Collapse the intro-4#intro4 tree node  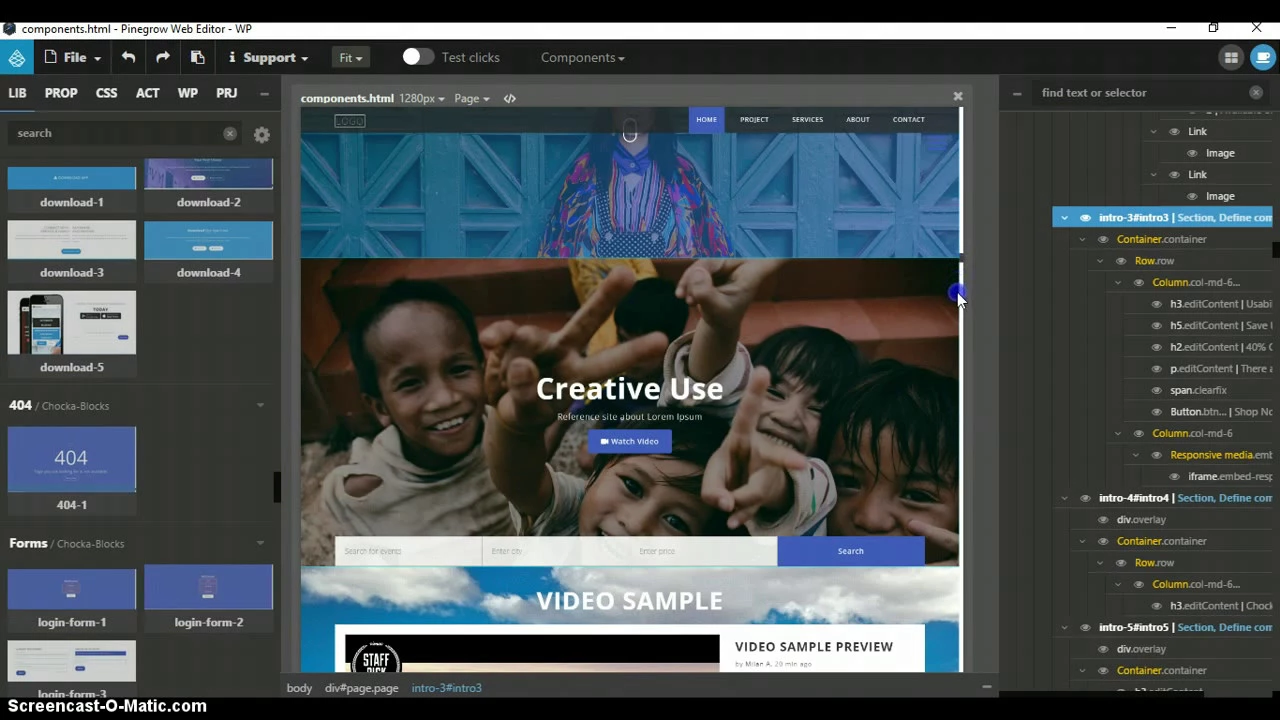[x=1064, y=498]
